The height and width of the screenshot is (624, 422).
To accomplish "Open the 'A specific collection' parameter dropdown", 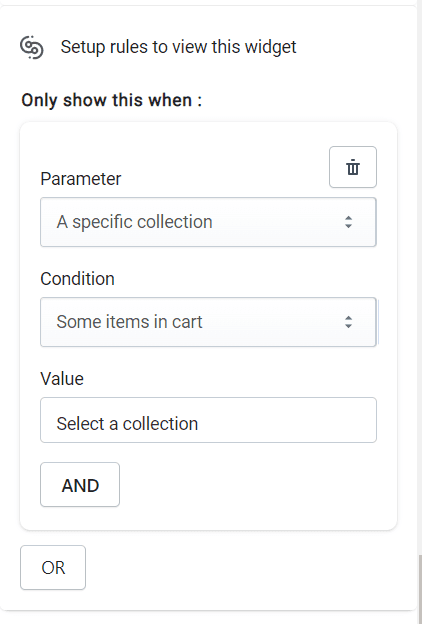I will 208,222.
